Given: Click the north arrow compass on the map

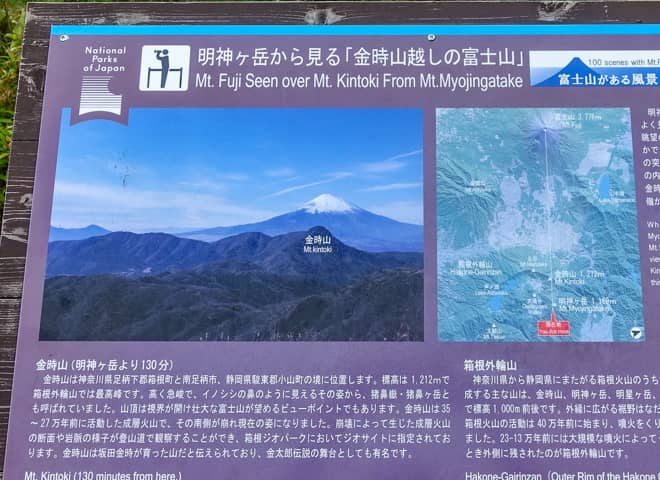Looking at the screenshot, I should 636,333.
